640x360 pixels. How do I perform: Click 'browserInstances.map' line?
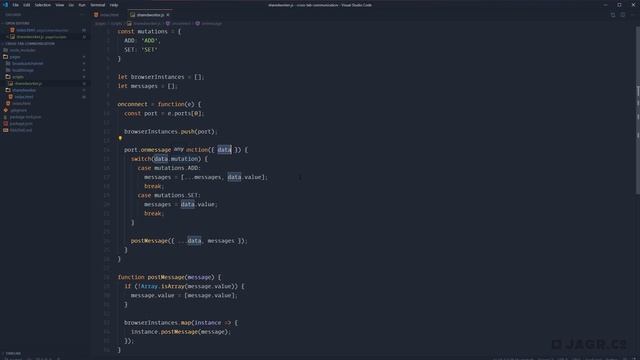pos(181,322)
